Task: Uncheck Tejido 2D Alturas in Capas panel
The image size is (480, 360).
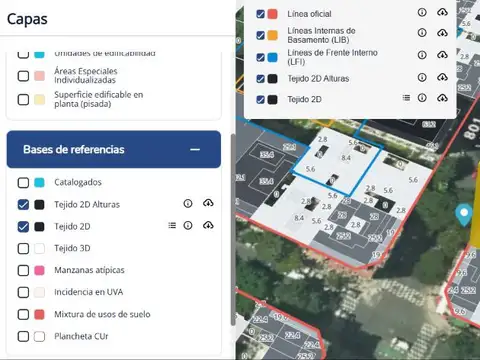Action: point(23,204)
